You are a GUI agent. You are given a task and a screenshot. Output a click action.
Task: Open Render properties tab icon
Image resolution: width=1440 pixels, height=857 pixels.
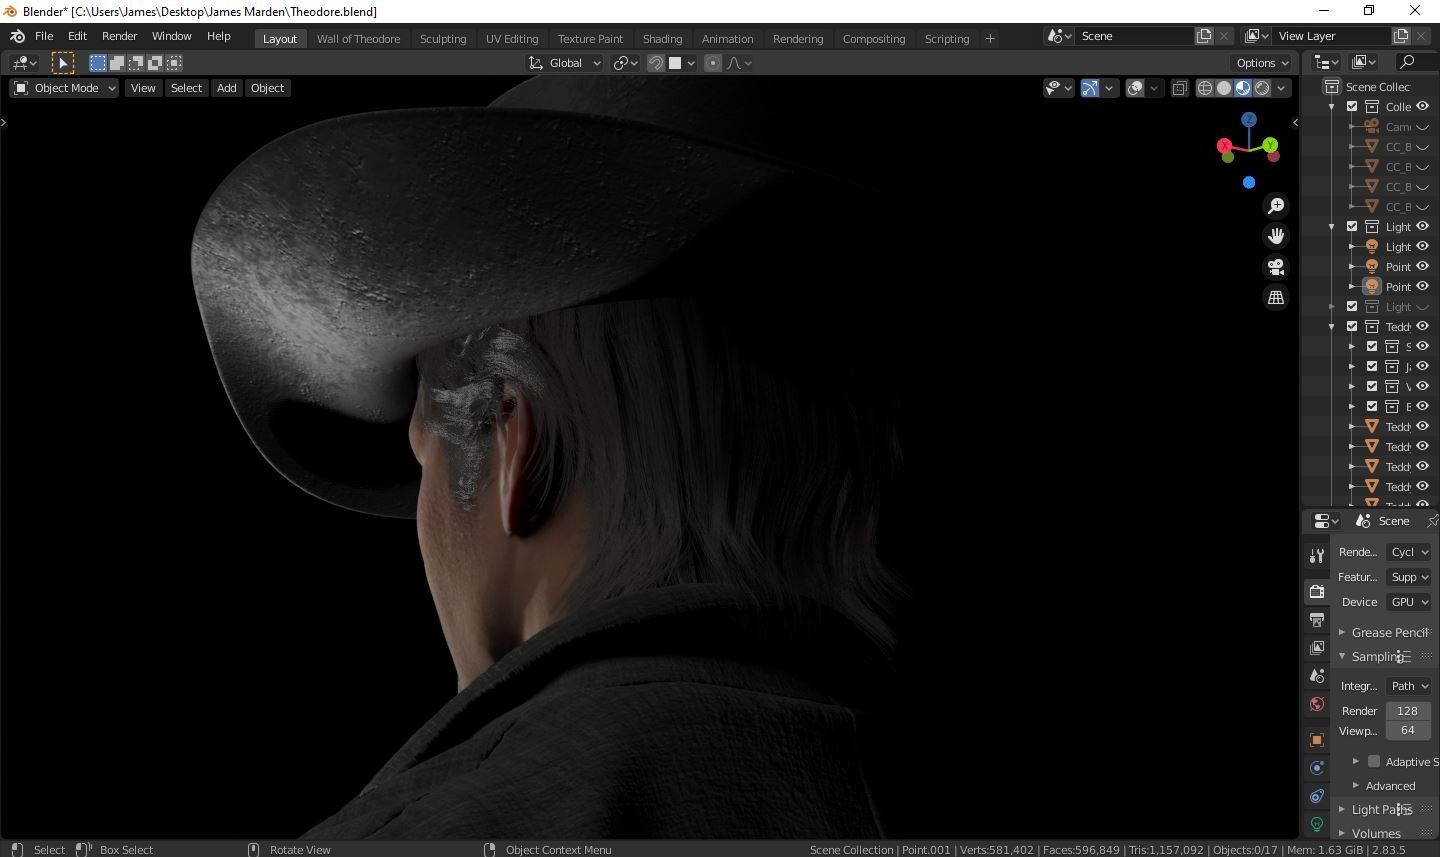pyautogui.click(x=1317, y=592)
